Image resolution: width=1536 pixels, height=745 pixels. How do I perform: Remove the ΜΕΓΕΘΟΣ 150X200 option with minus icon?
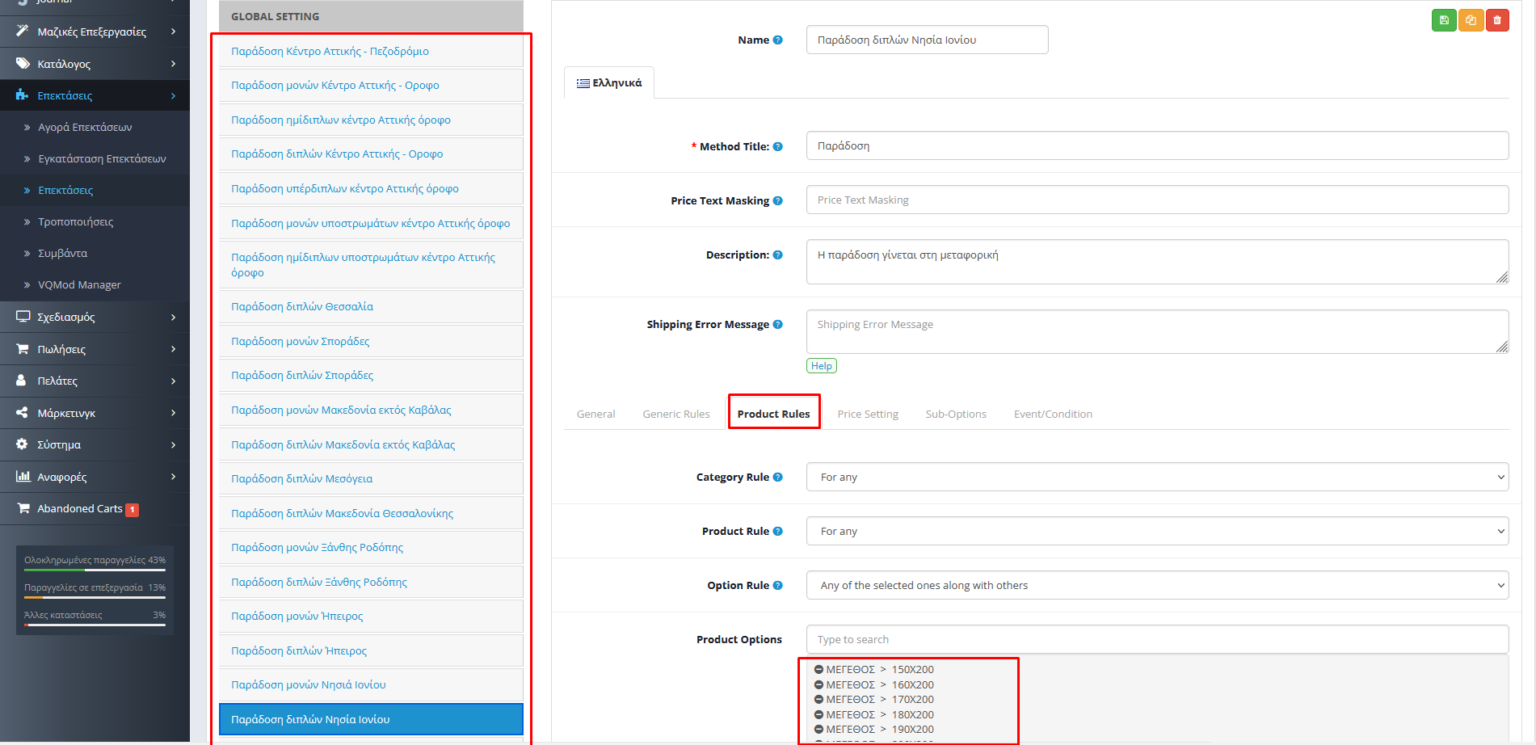(818, 669)
